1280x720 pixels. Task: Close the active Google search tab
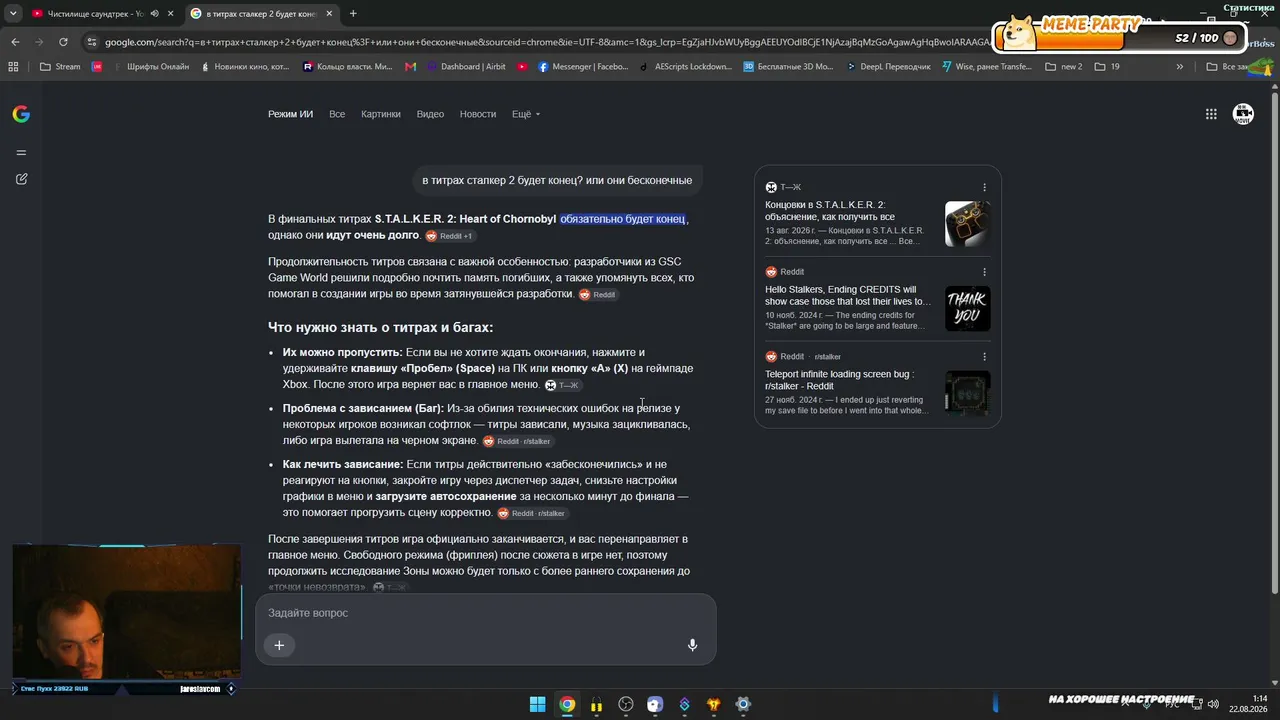coord(329,14)
